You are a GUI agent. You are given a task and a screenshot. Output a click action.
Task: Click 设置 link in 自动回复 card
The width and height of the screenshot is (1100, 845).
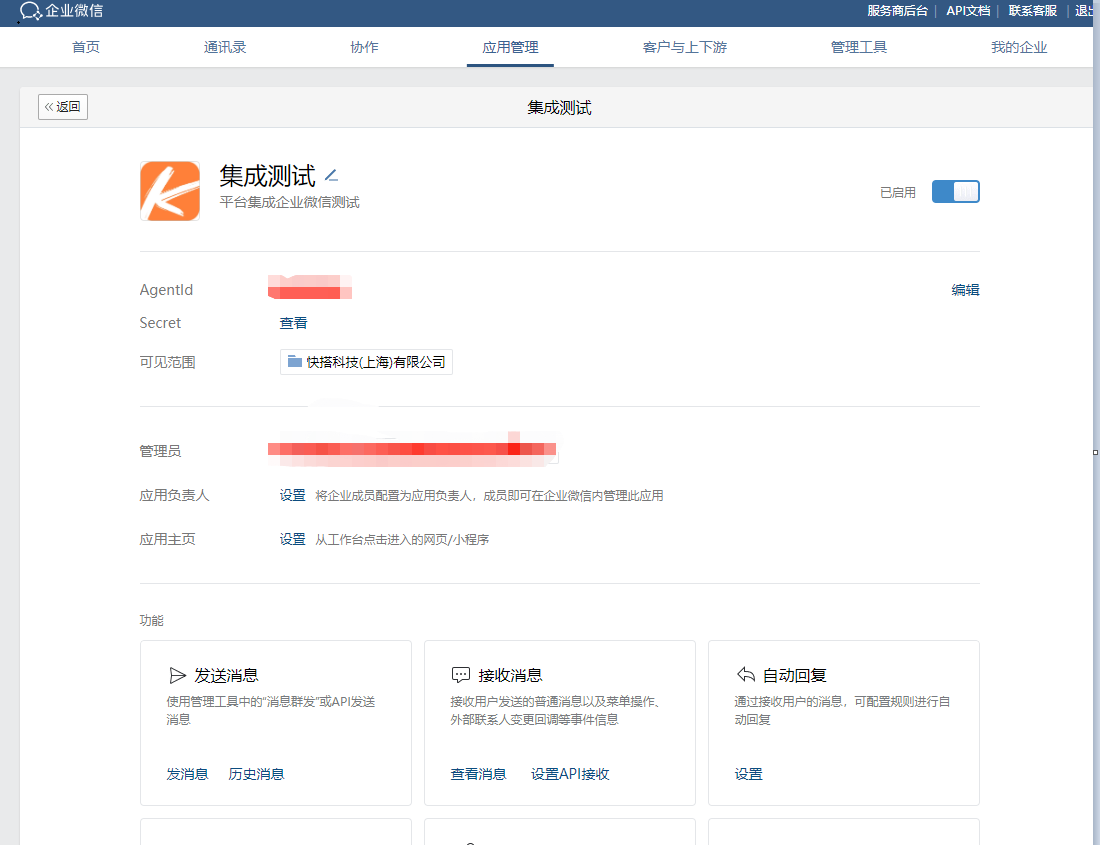[748, 774]
